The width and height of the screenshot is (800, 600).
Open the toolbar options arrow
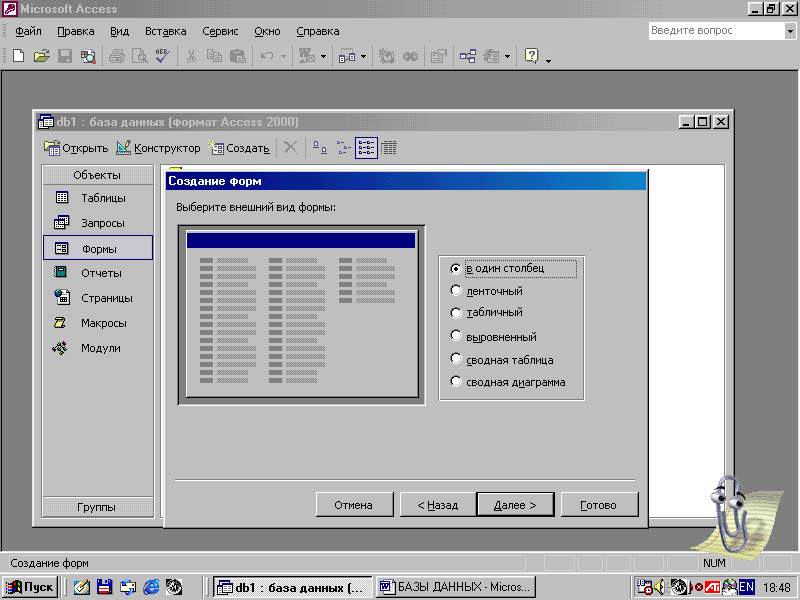click(548, 61)
